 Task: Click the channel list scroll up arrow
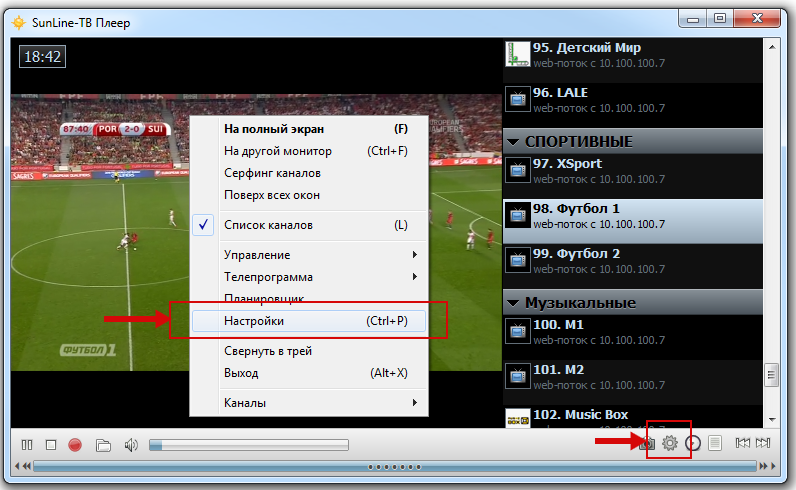pyautogui.click(x=772, y=47)
